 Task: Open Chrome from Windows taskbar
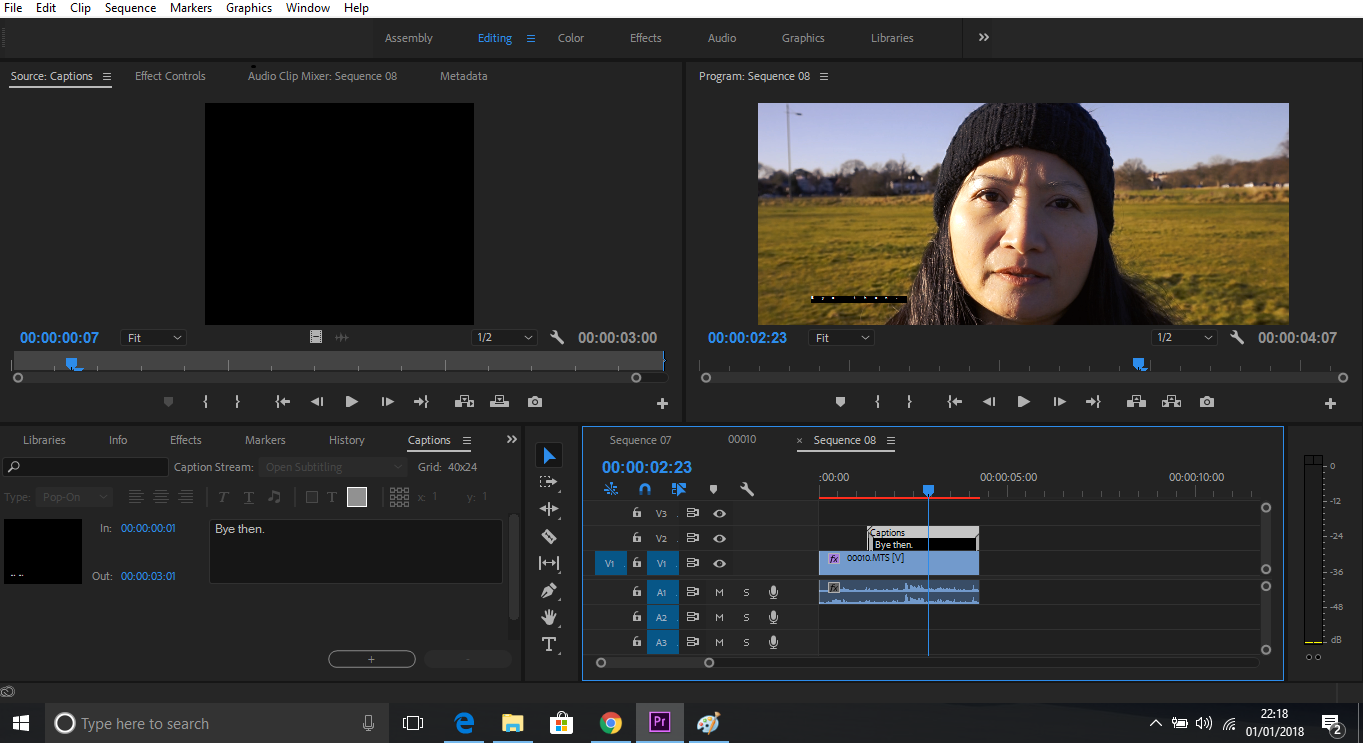click(611, 723)
